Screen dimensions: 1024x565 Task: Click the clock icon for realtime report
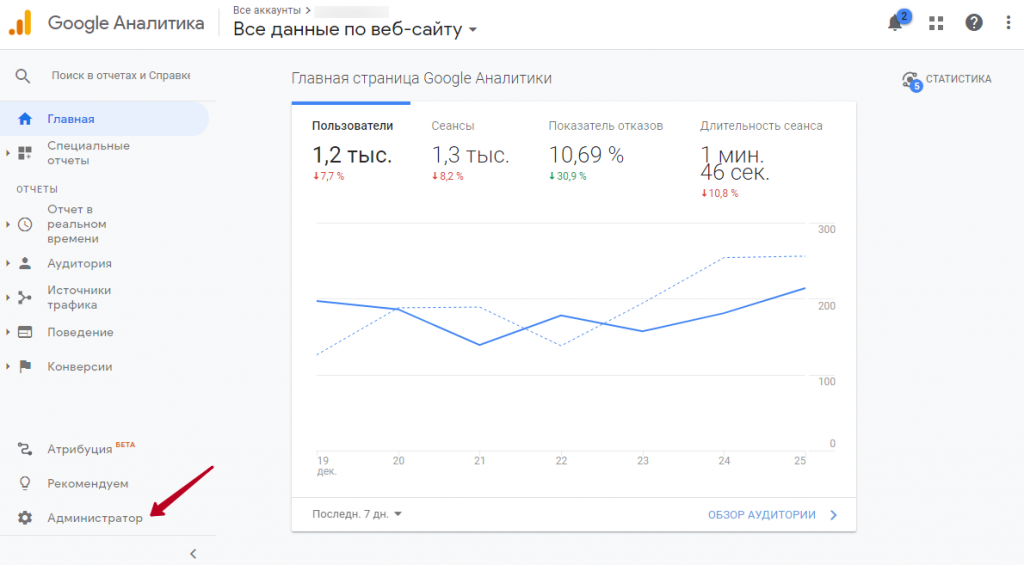pyautogui.click(x=25, y=224)
